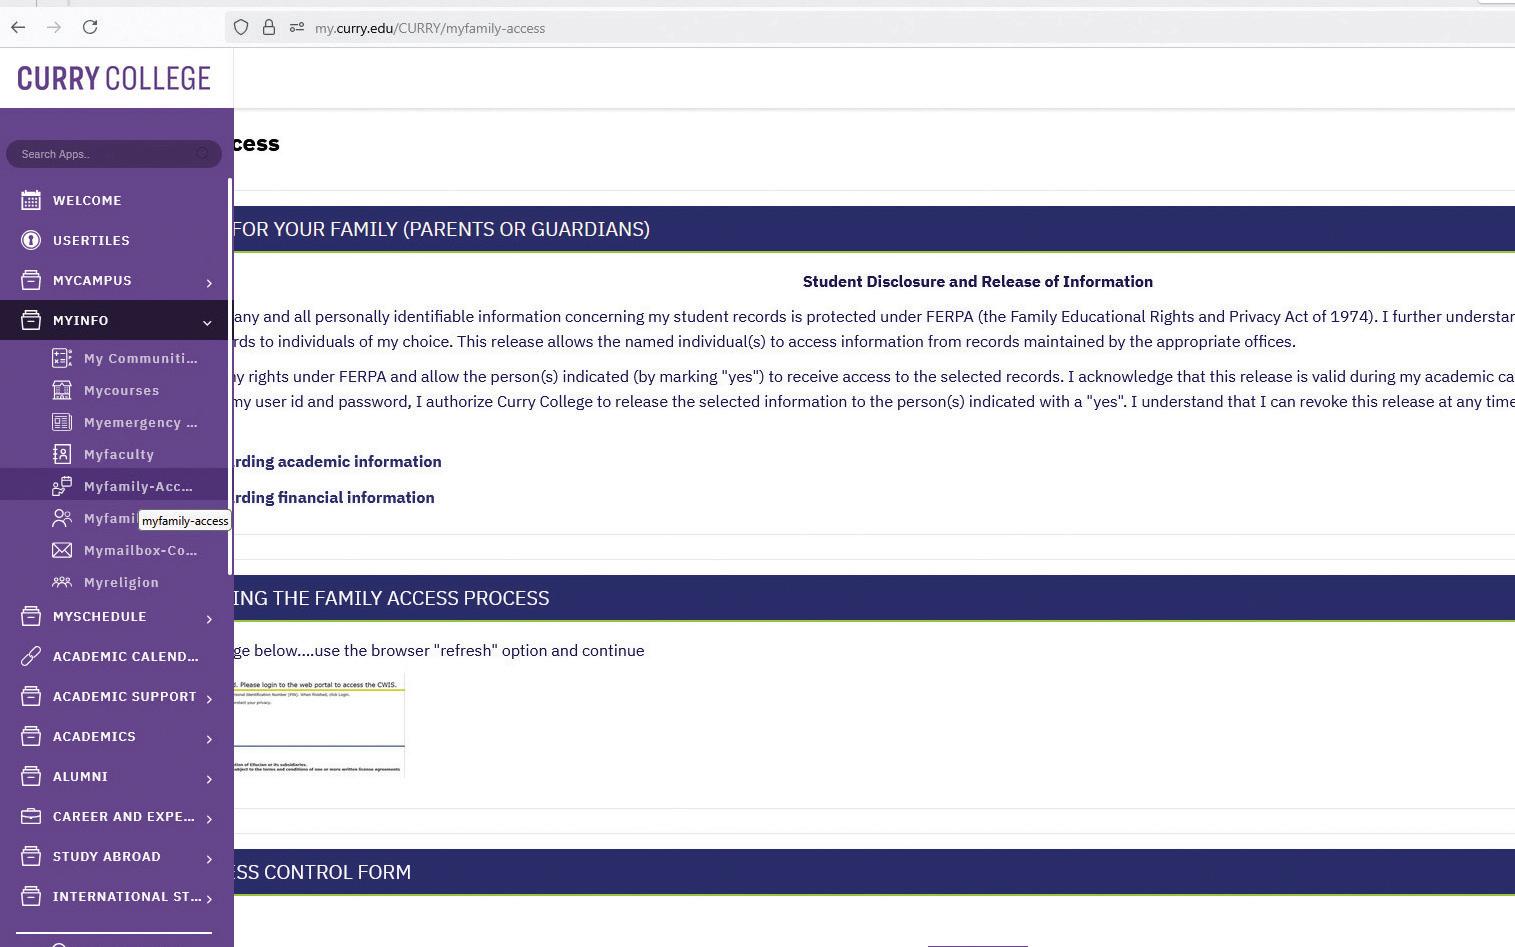1515x947 pixels.
Task: Open the Mymailbox-Co... link
Action: pos(140,550)
